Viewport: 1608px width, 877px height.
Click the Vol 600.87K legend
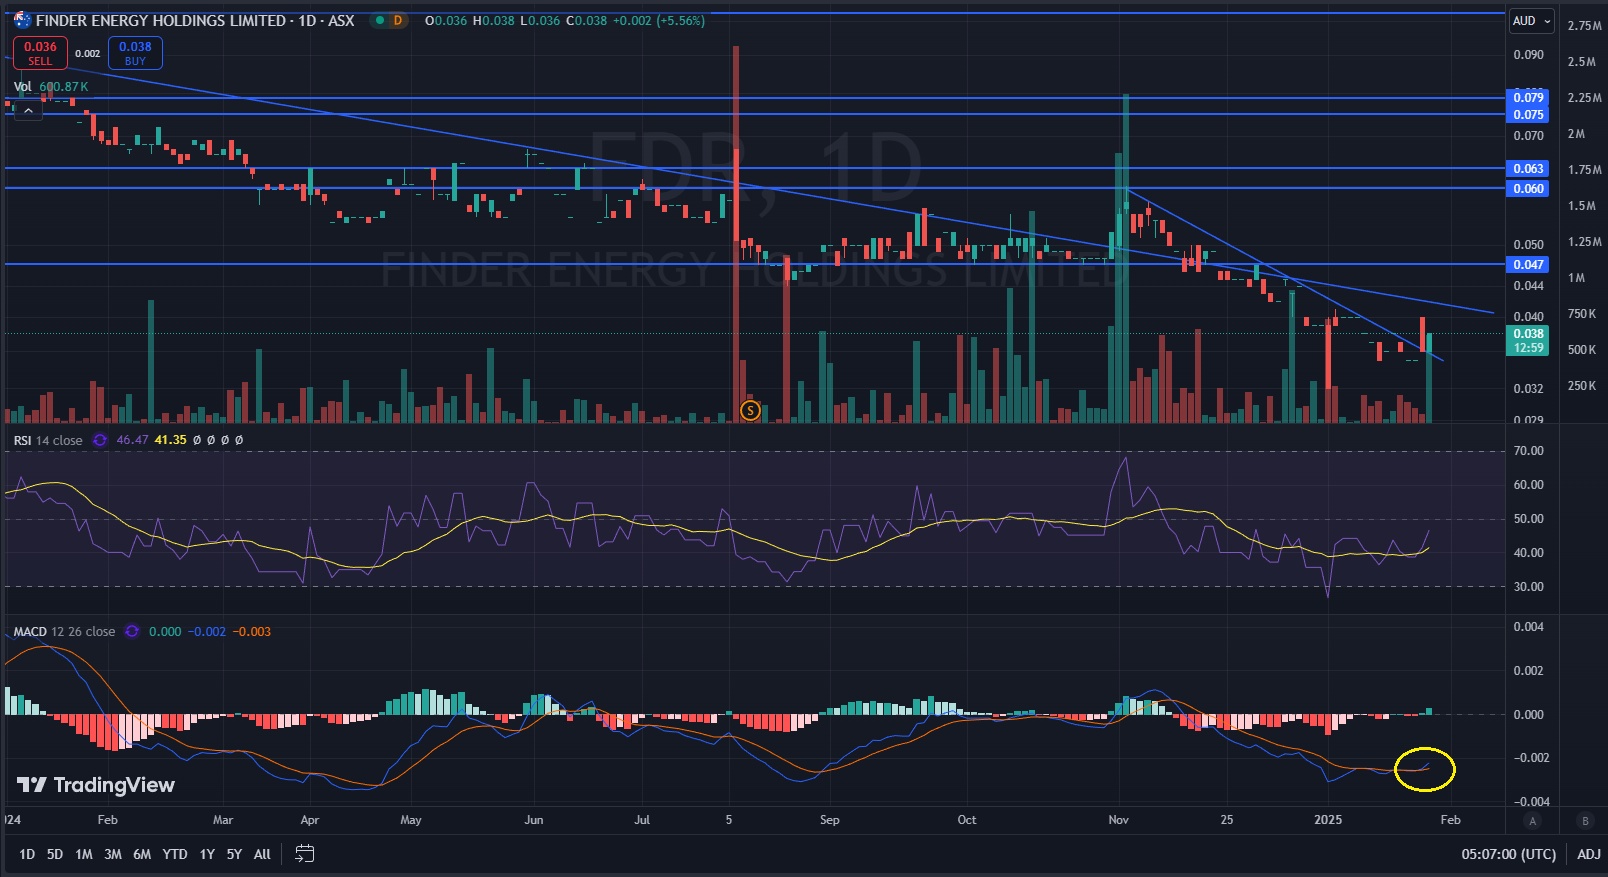[51, 87]
